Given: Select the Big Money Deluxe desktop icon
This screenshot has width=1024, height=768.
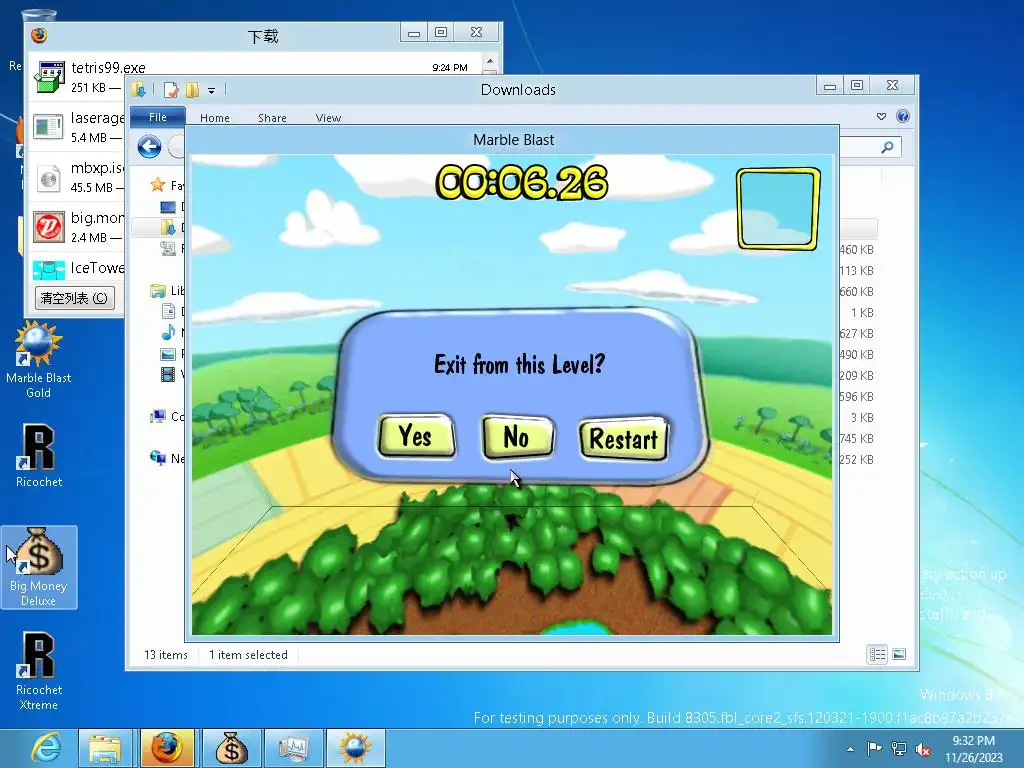Looking at the screenshot, I should 39,567.
